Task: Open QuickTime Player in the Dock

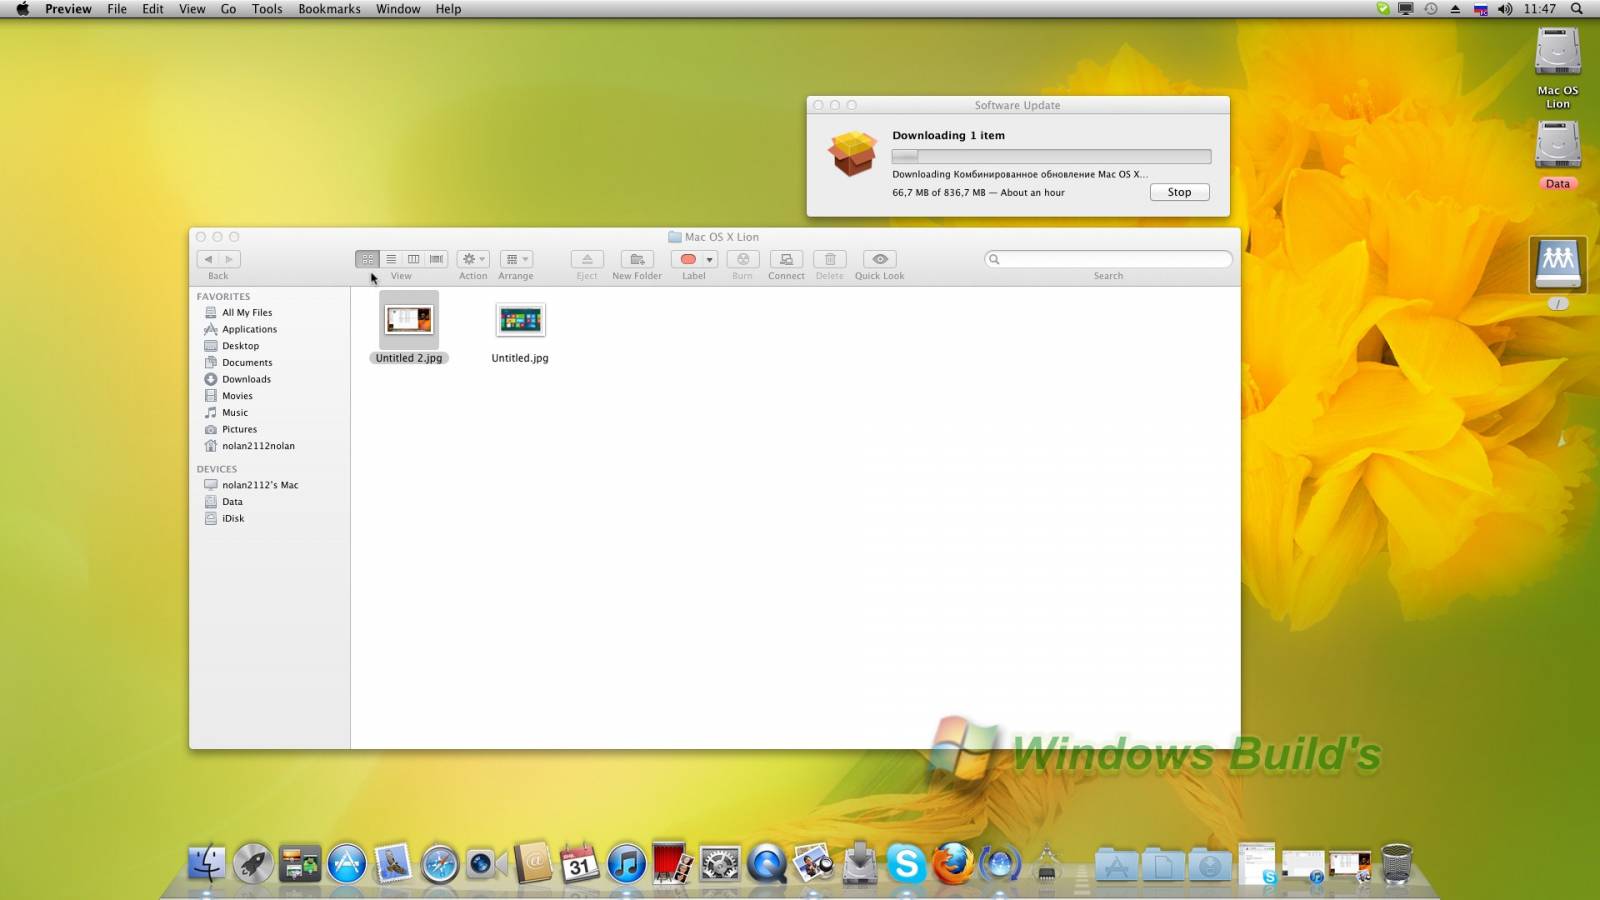Action: 767,864
